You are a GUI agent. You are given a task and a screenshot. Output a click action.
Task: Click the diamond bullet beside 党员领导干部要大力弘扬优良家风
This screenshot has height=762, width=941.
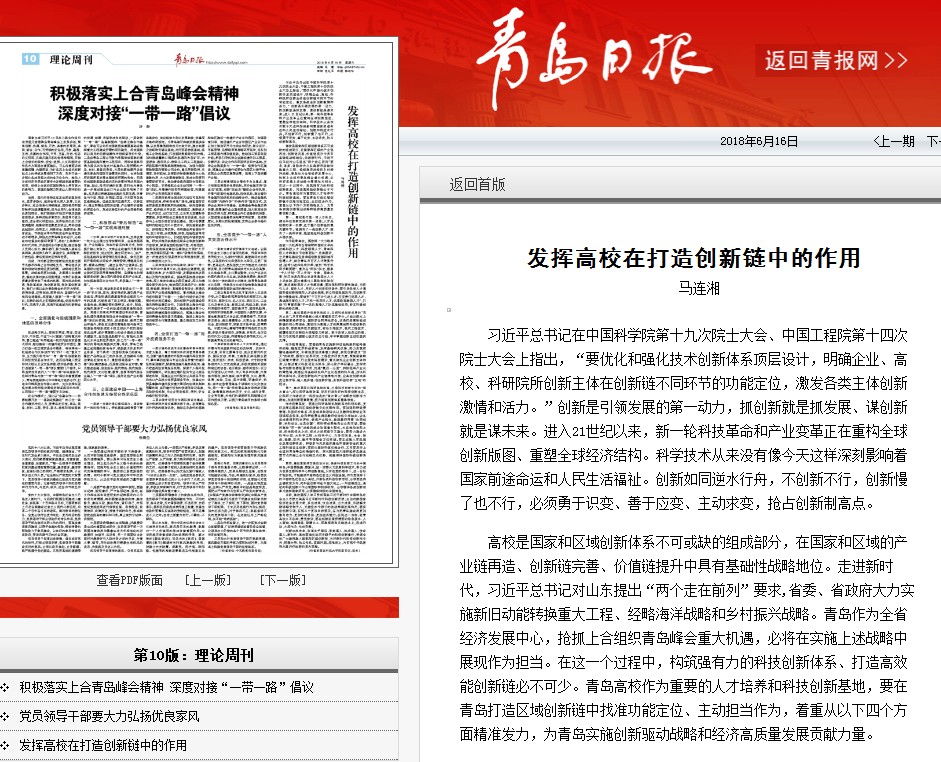click(x=5, y=716)
